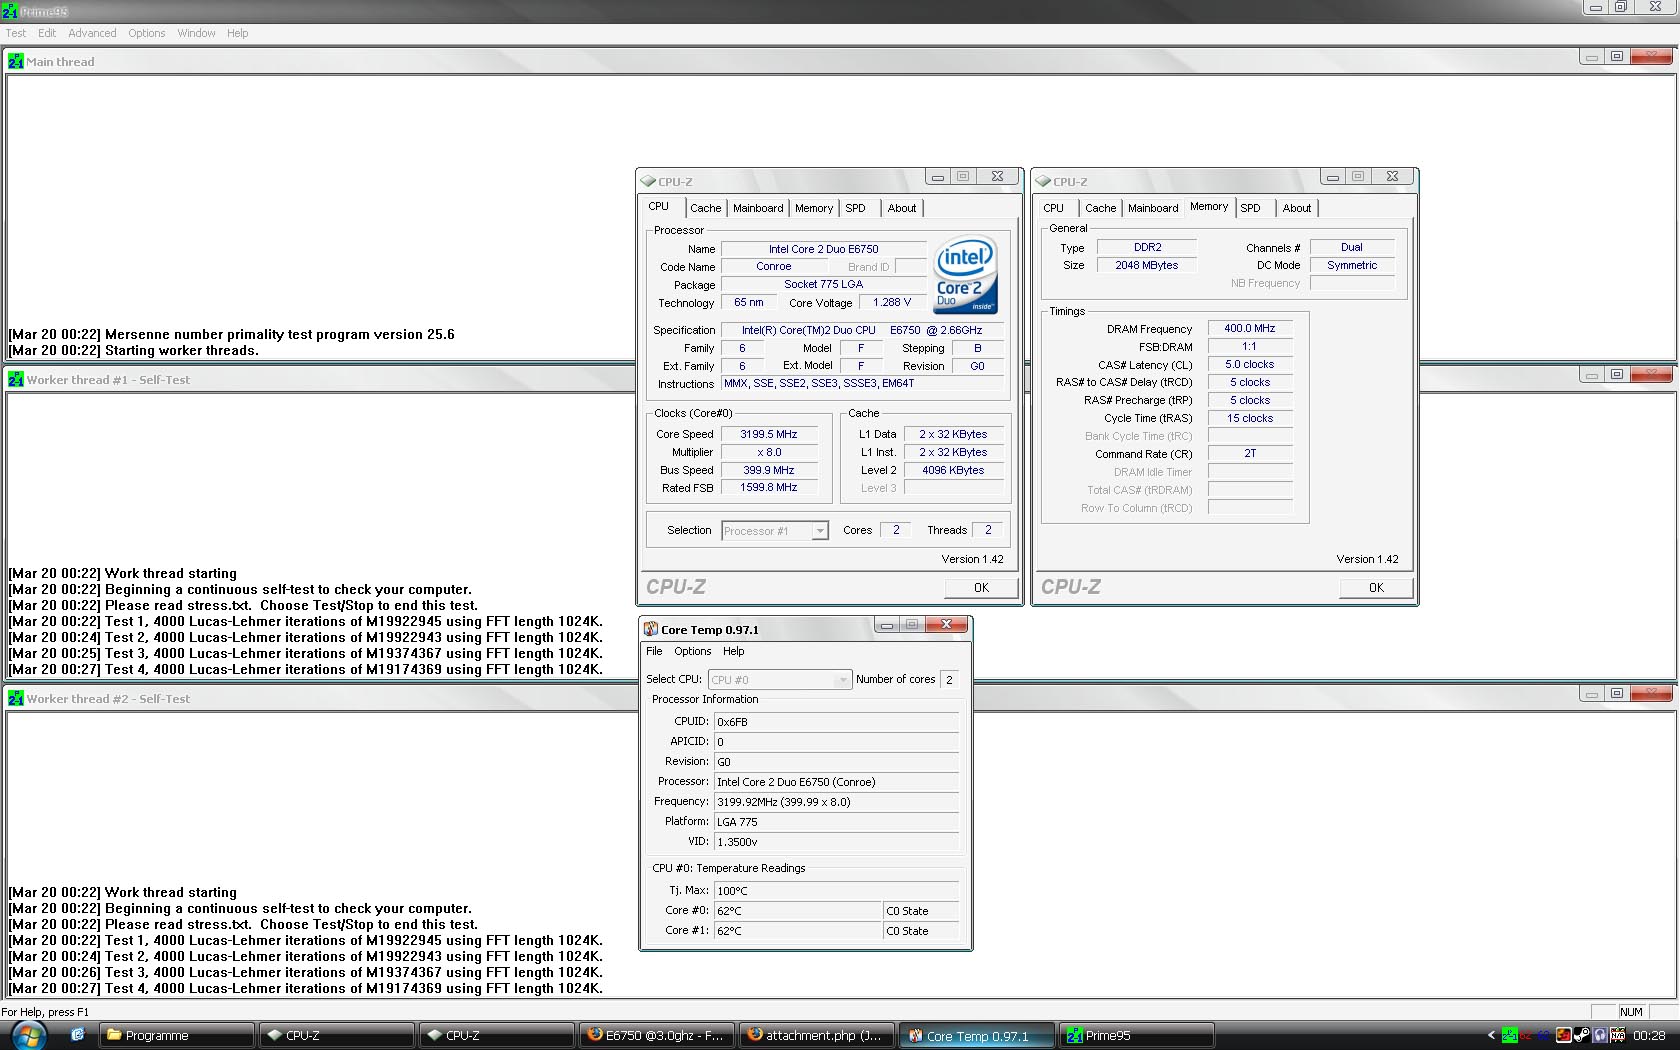Click the Core Voltage value 1.288 V
The image size is (1680, 1050).
[892, 302]
